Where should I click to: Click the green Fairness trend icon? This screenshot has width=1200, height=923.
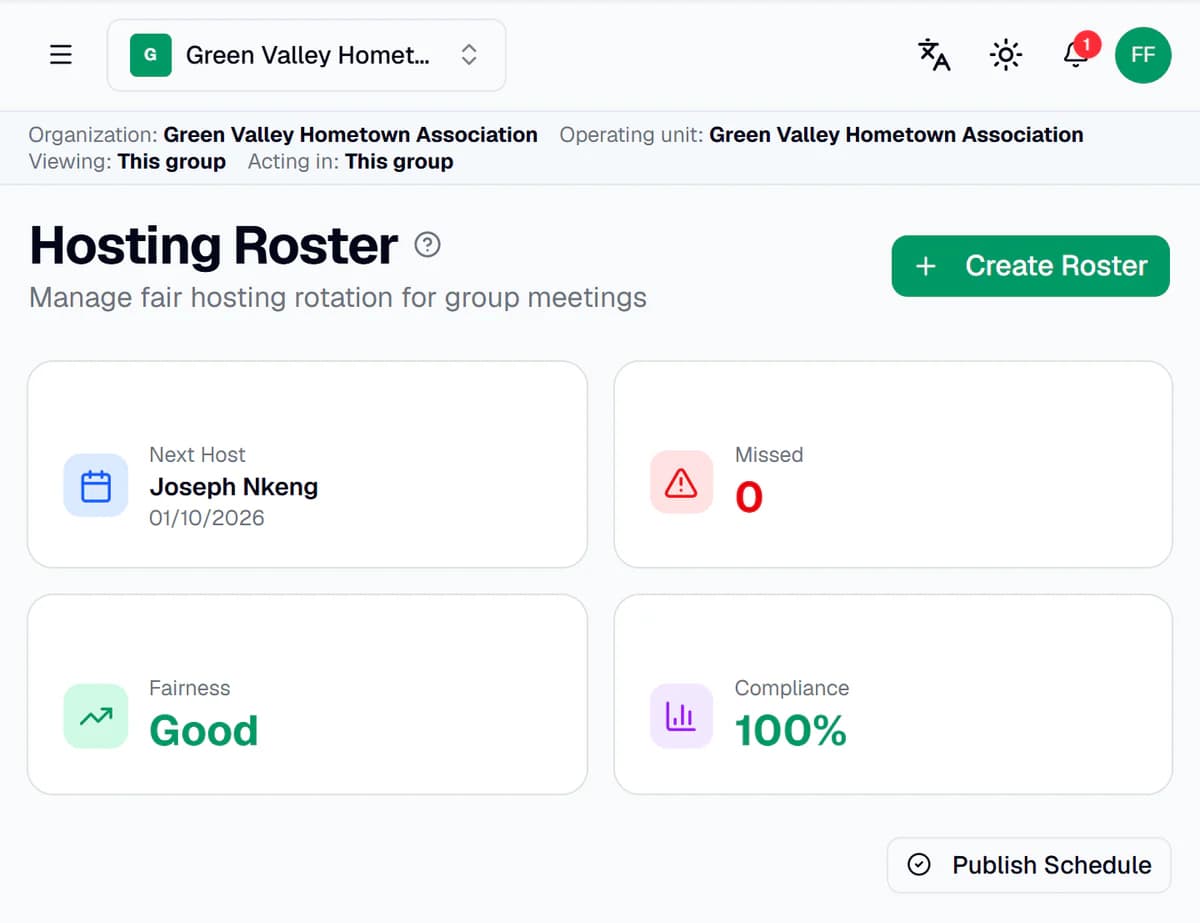point(96,716)
